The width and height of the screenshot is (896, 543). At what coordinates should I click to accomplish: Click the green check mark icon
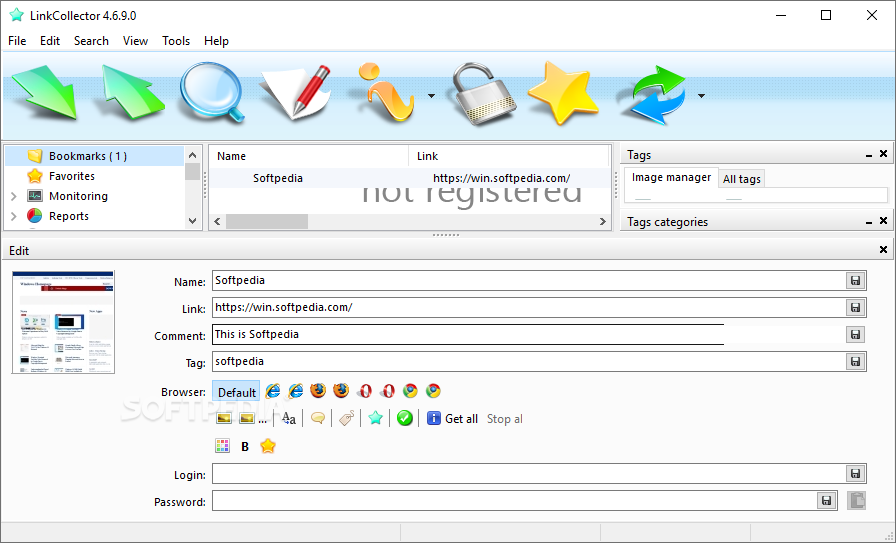(405, 418)
